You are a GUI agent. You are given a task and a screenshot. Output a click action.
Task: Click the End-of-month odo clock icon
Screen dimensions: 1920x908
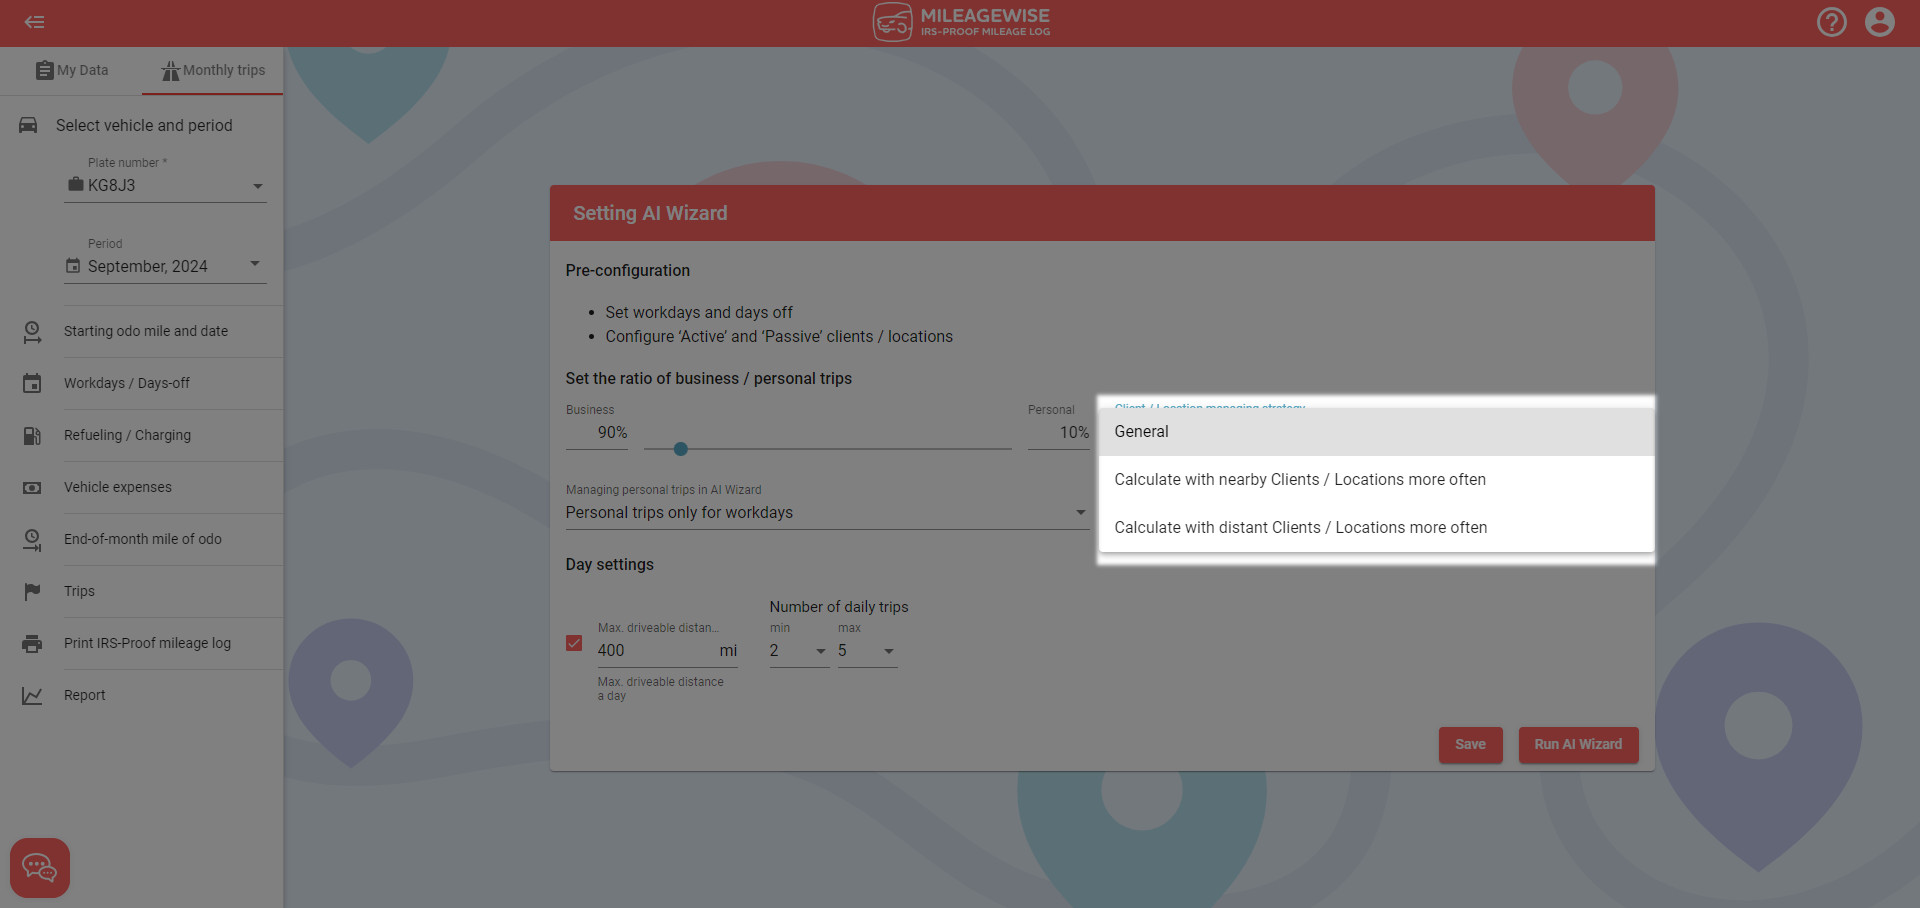point(32,539)
